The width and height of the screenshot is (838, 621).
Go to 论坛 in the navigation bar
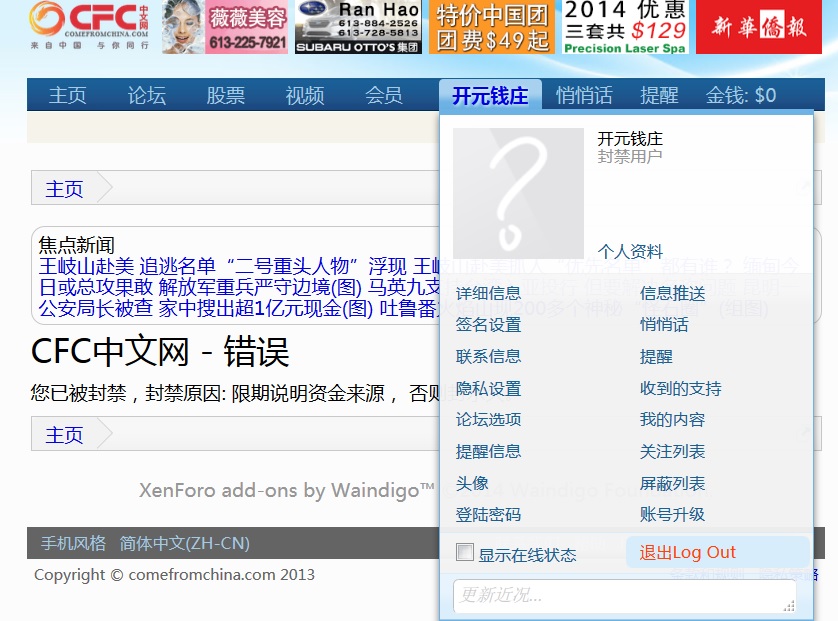[147, 95]
